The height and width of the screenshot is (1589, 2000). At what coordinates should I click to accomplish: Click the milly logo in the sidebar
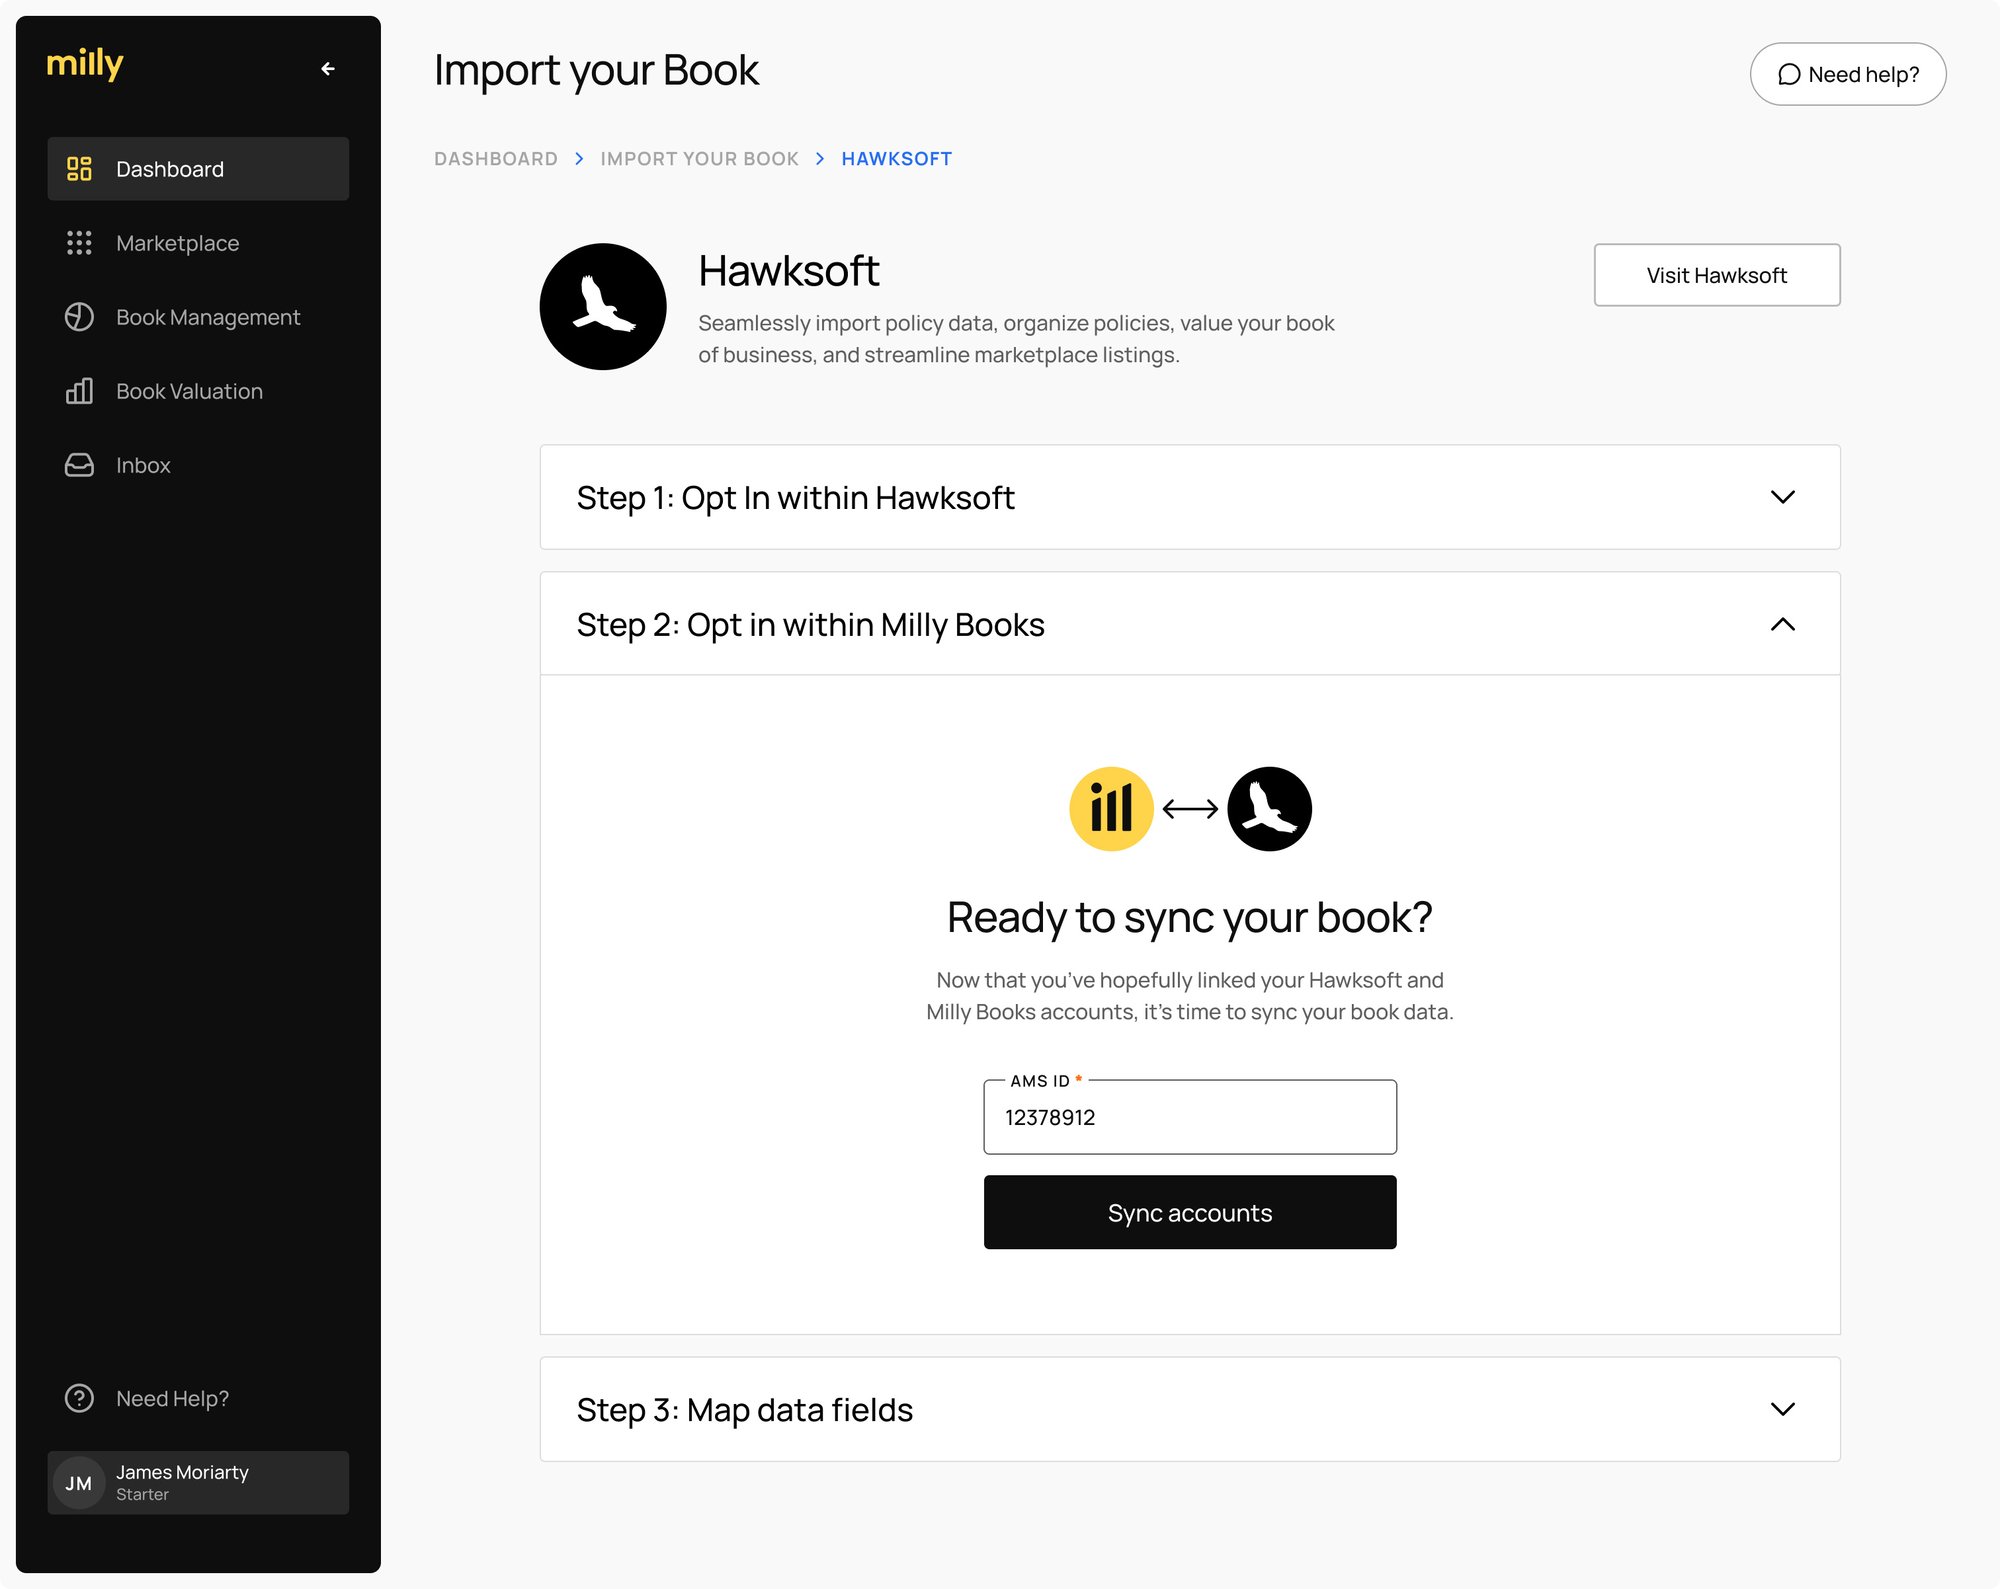point(86,65)
